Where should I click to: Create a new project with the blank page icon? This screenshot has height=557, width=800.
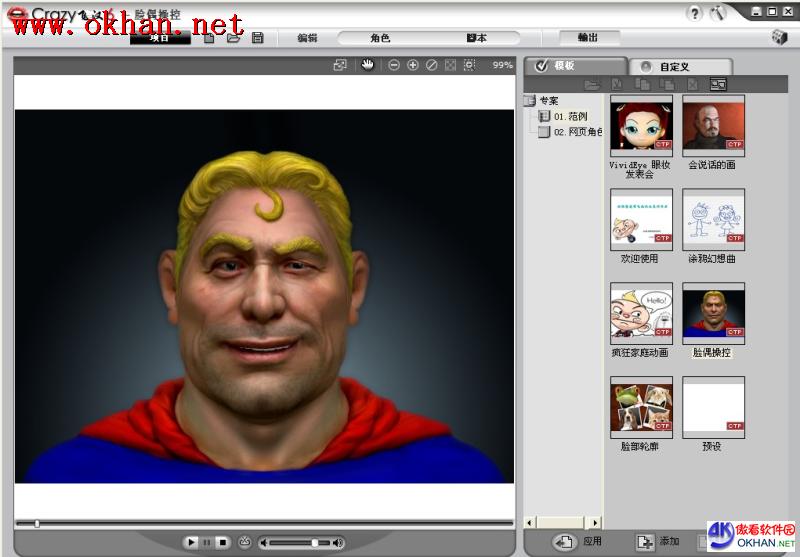point(209,38)
